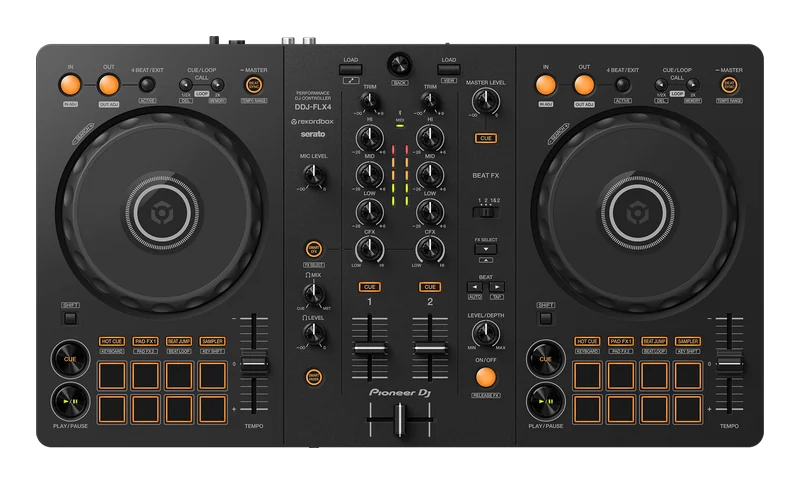Image resolution: width=800 pixels, height=484 pixels.
Task: Hit the left deck PLAY/PAUSE button
Action: pos(70,401)
